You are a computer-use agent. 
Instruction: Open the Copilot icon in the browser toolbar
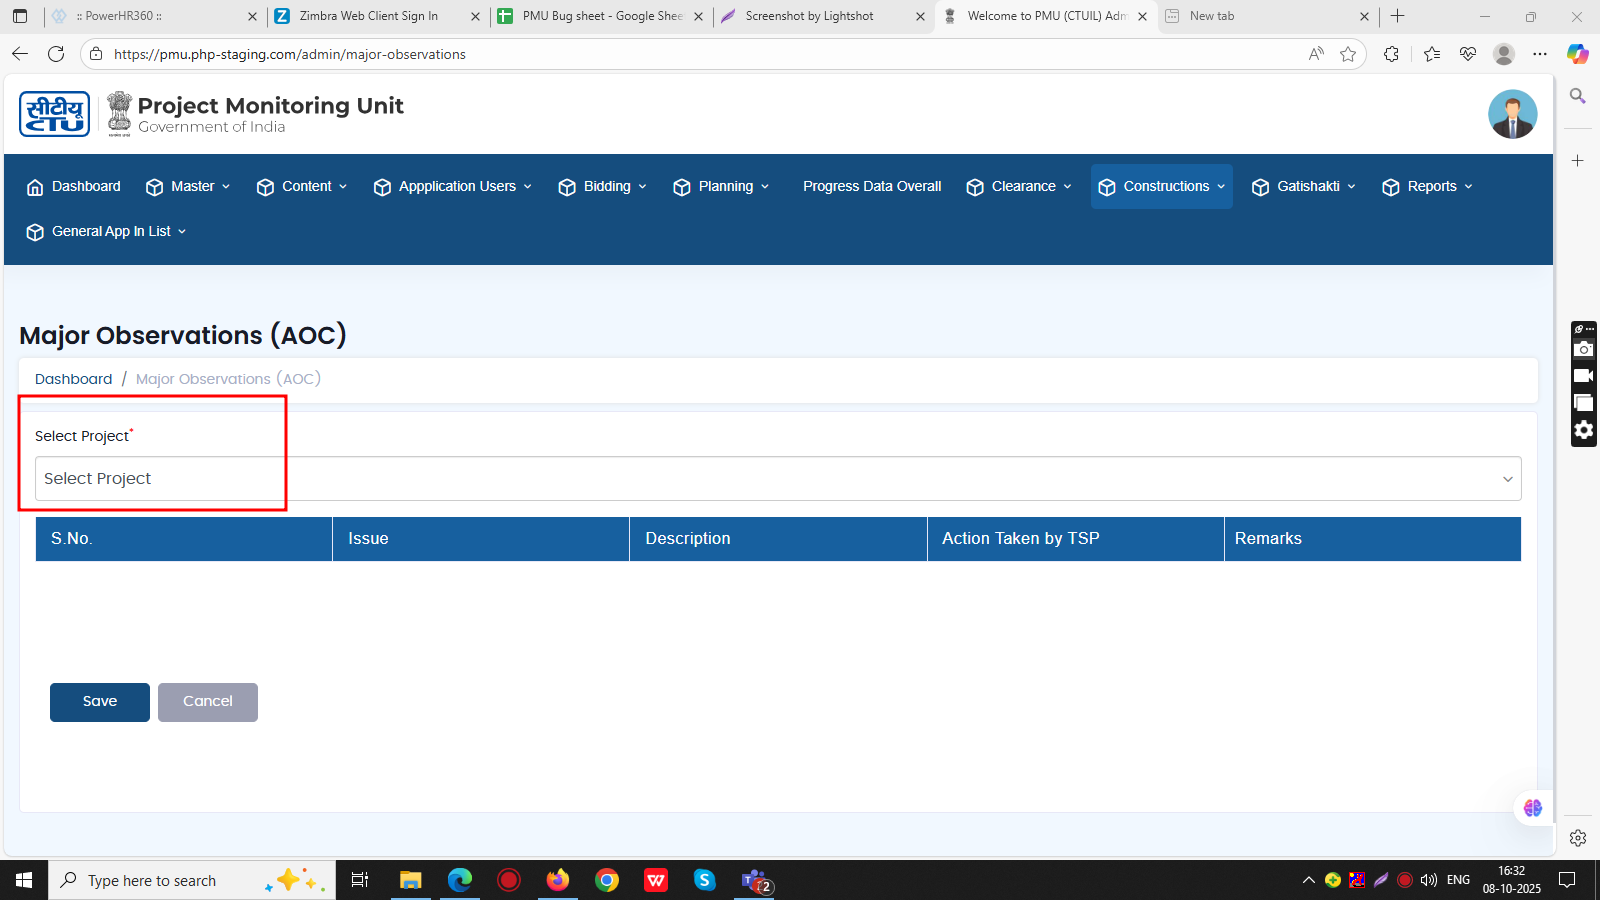1577,54
